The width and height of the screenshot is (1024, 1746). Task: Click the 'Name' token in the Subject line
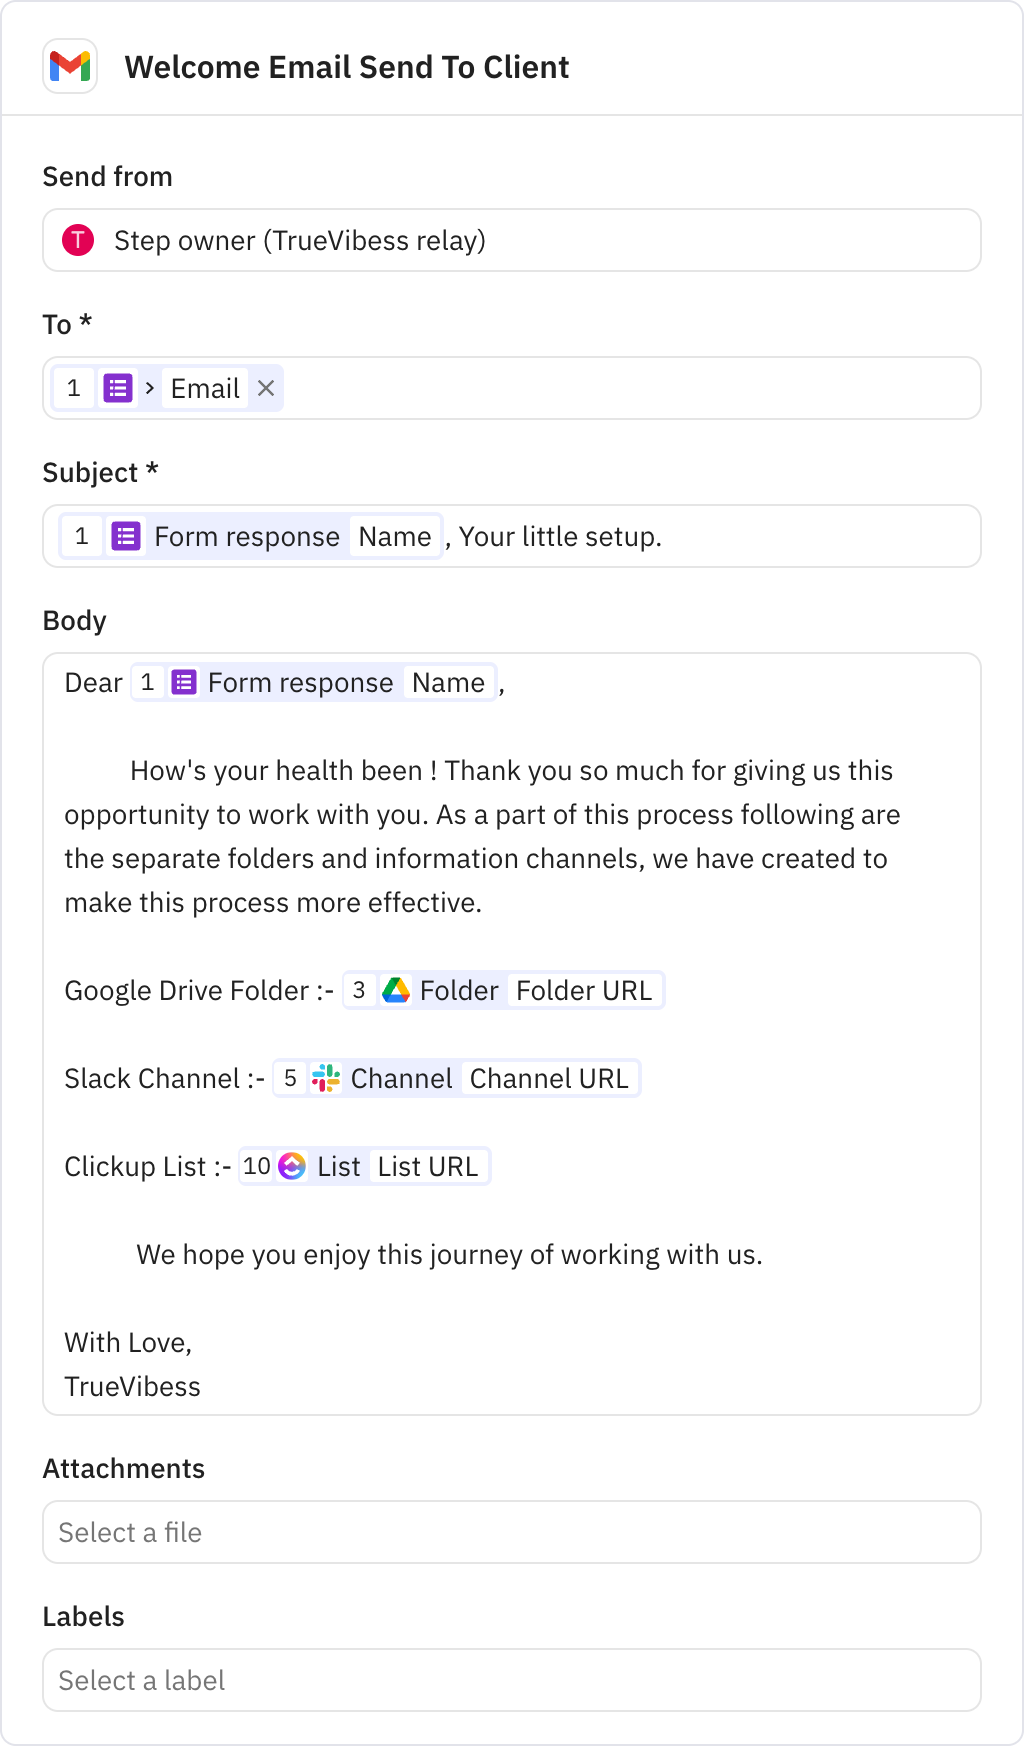click(395, 536)
